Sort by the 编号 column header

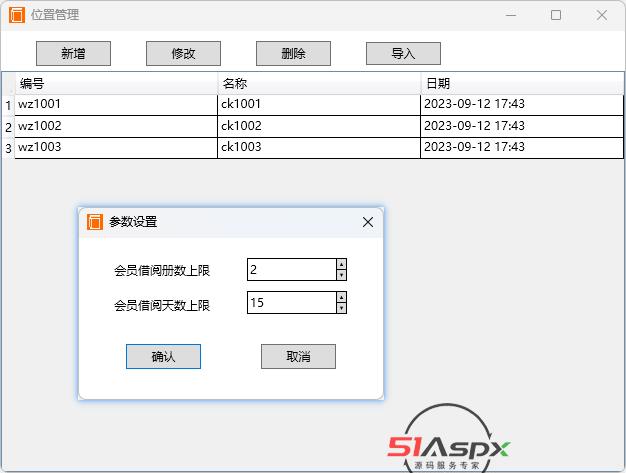point(116,83)
